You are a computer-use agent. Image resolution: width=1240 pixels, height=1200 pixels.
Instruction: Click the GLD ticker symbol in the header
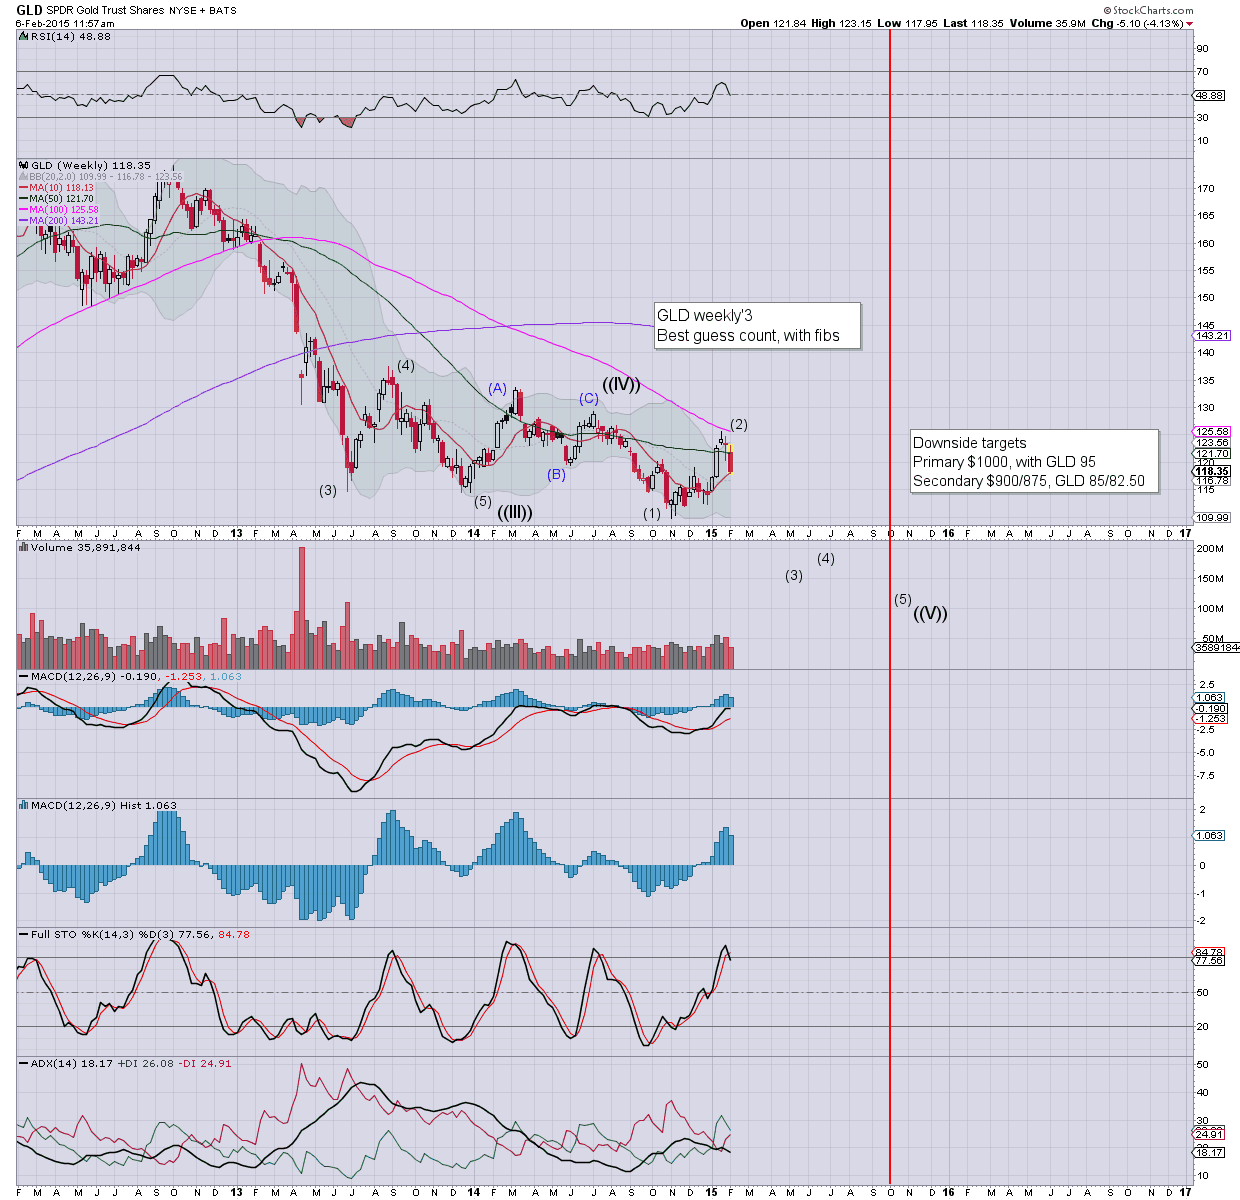pos(29,10)
